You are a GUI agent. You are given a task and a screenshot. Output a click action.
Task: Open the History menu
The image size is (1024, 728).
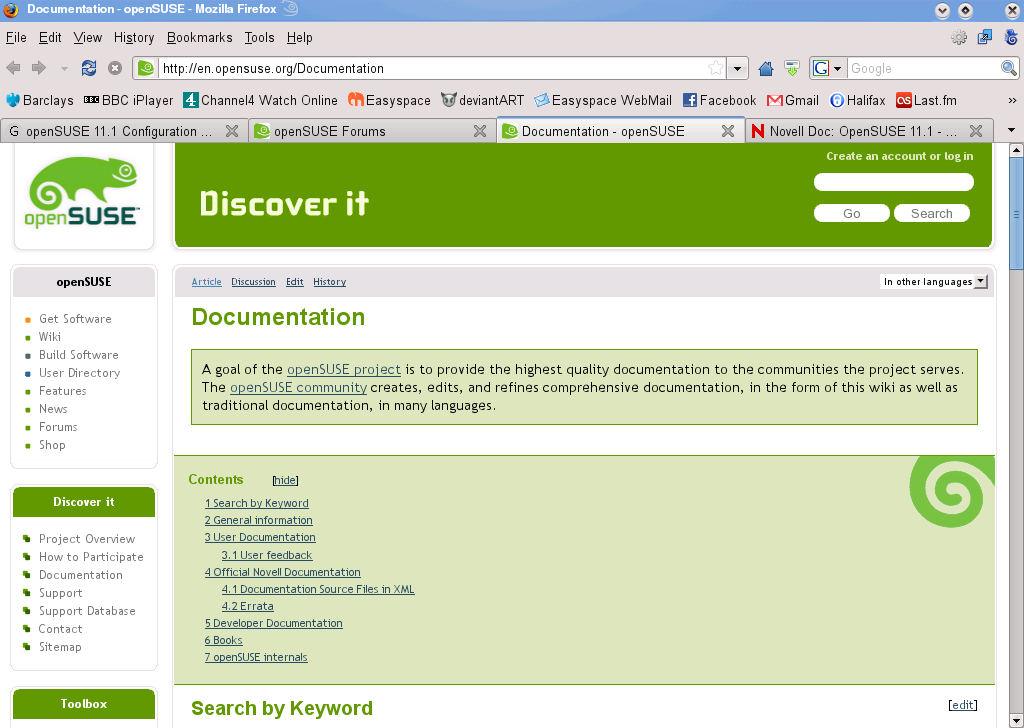tap(134, 38)
